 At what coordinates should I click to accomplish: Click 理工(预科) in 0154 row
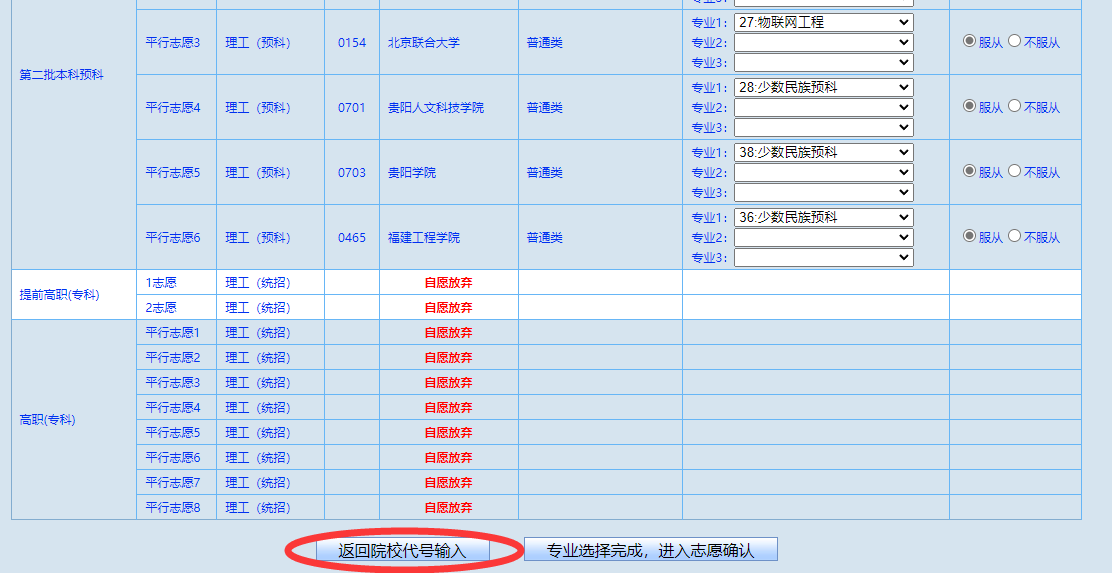point(258,43)
